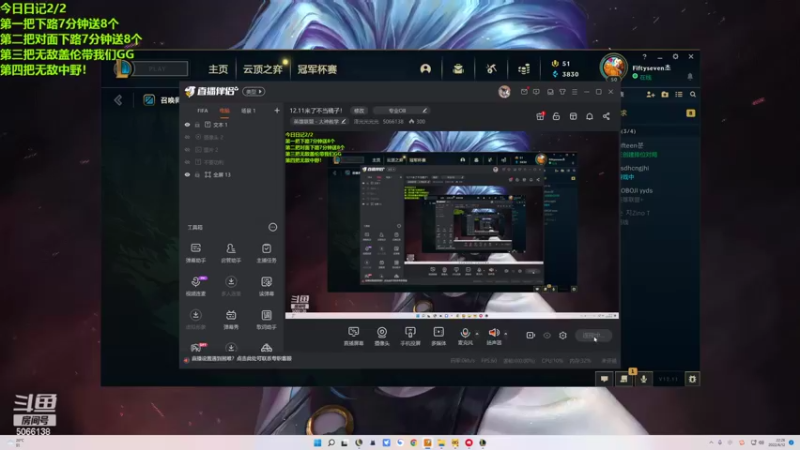Open the mode switch pill beside streaming app logo
This screenshot has height=450, width=800.
click(x=254, y=92)
